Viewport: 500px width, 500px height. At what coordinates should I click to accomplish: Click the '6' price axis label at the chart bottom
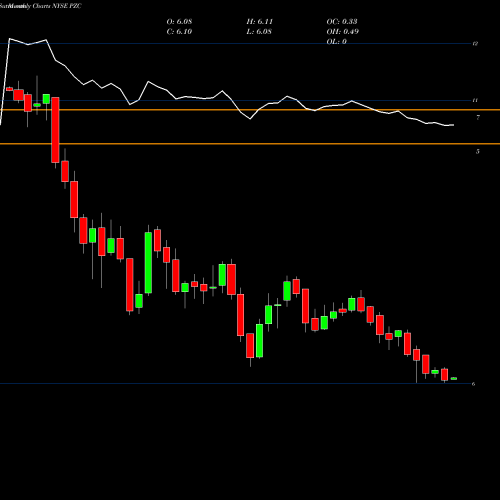point(473,384)
